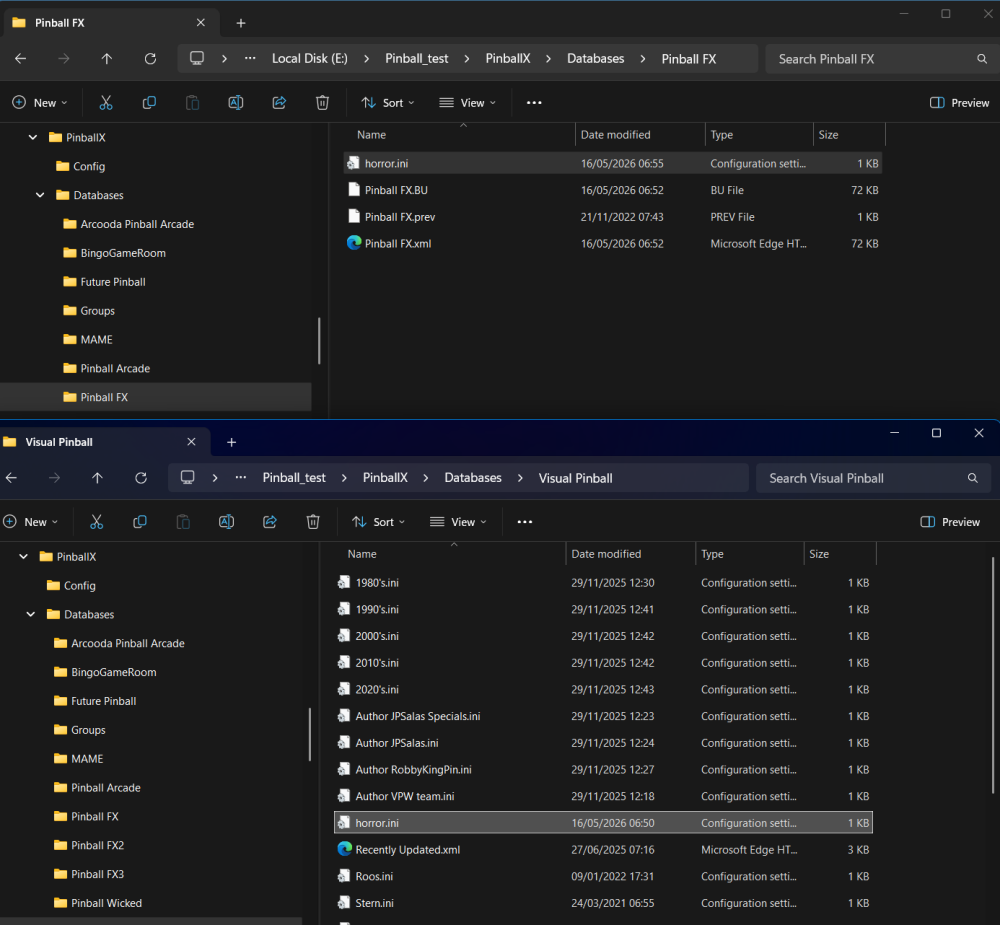Collapse Databases tree node in Visual Pinball window

[x=31, y=614]
